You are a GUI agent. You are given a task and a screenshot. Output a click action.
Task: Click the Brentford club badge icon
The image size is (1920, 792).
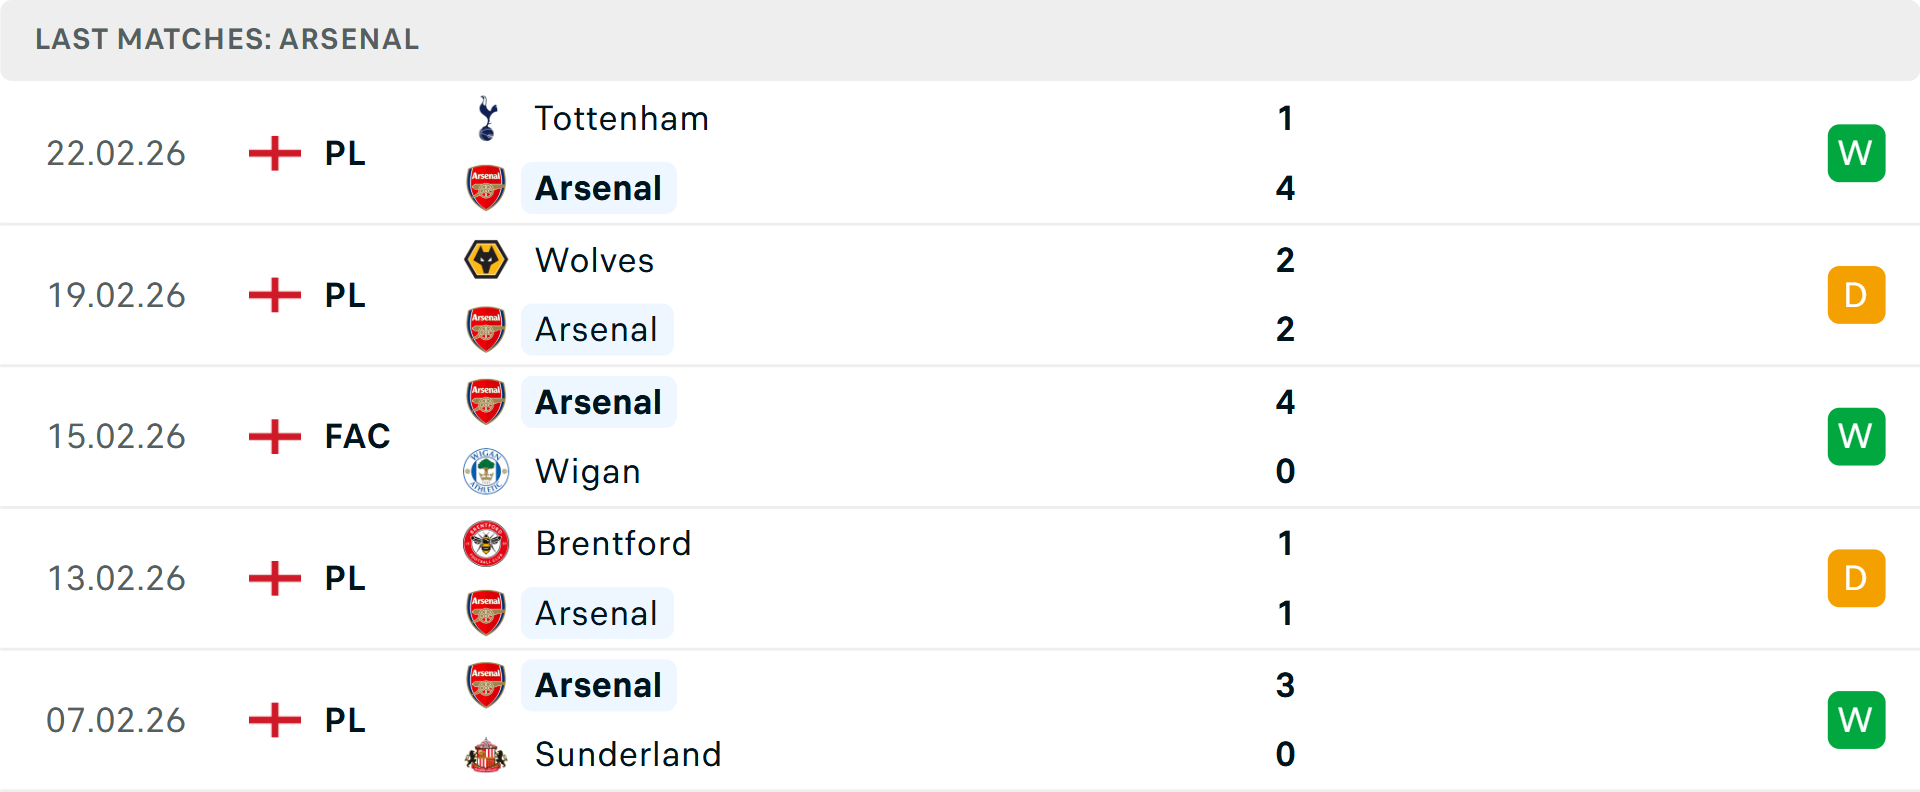[x=486, y=544]
